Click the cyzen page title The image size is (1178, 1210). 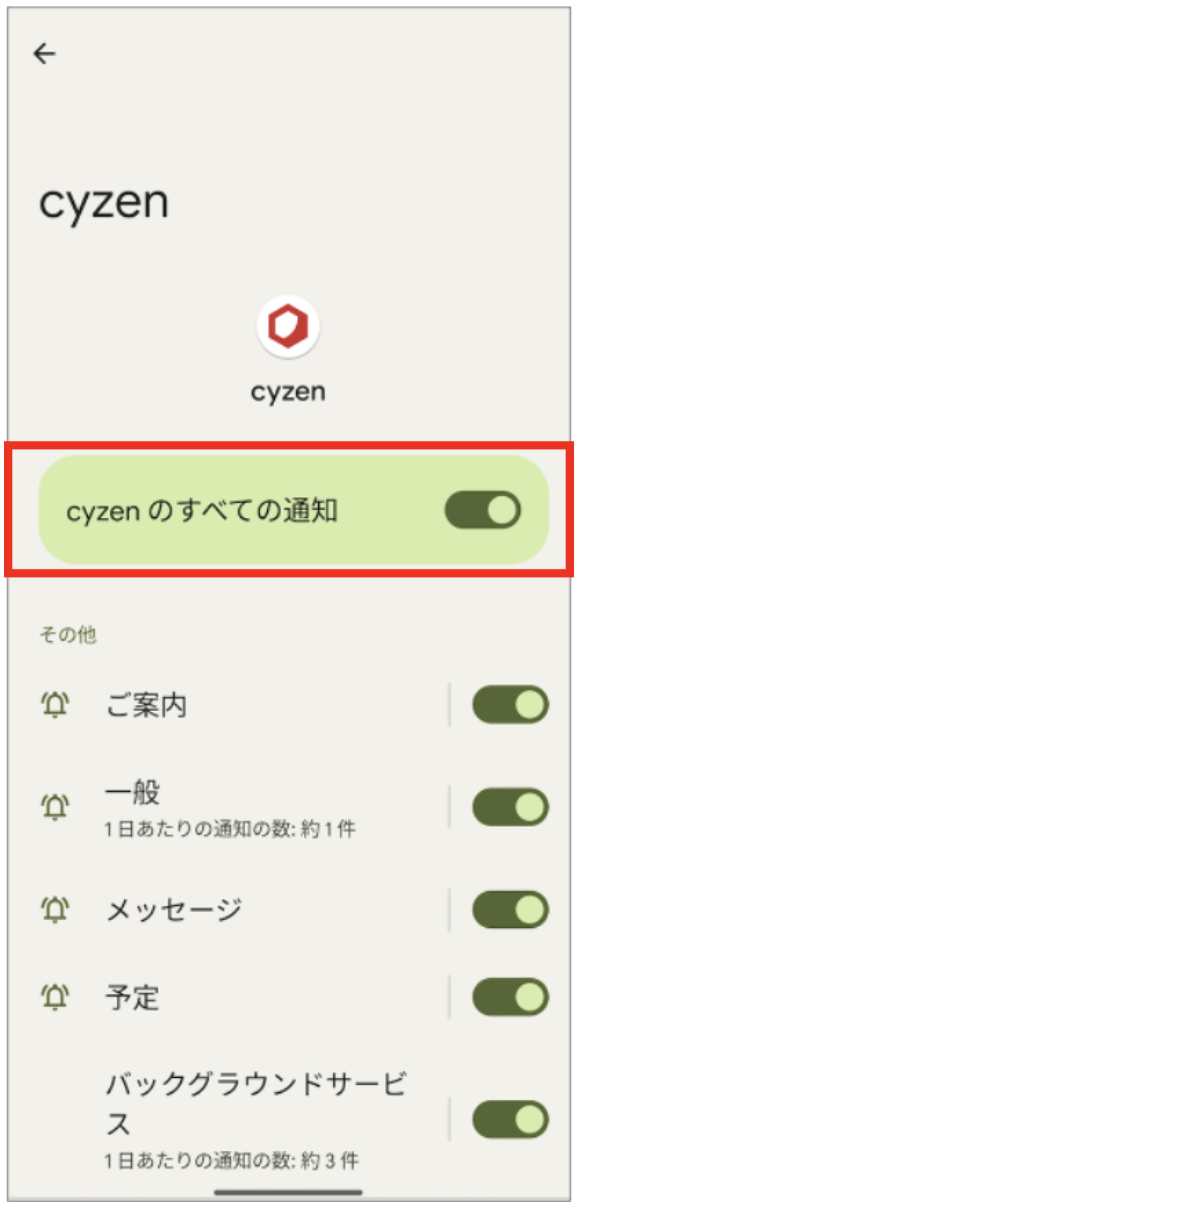pos(104,204)
